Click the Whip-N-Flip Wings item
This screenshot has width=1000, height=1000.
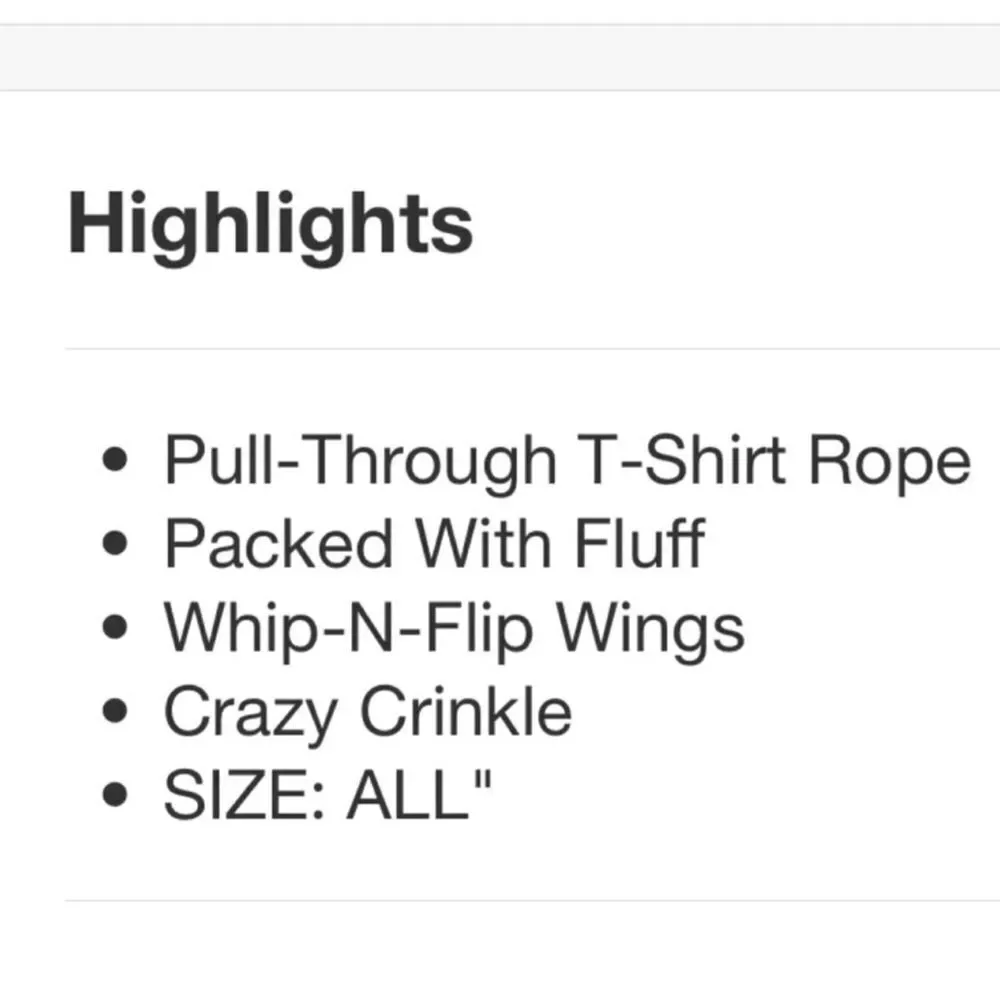point(454,630)
